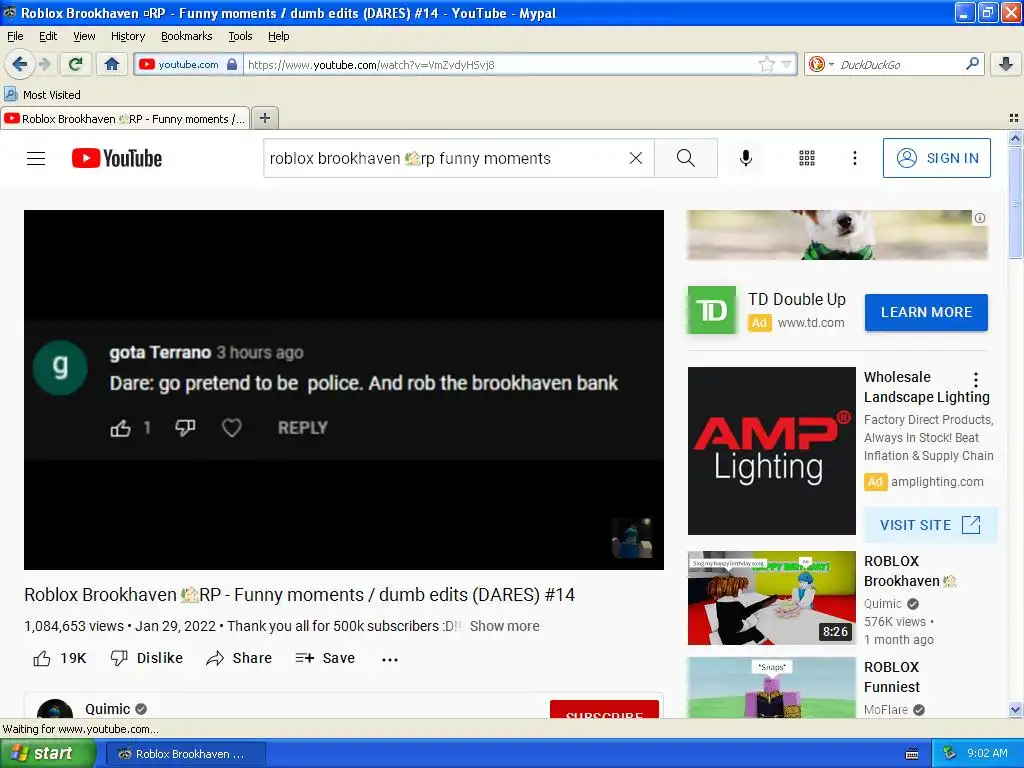1024x768 pixels.
Task: Expand the description with Show more
Action: [504, 626]
